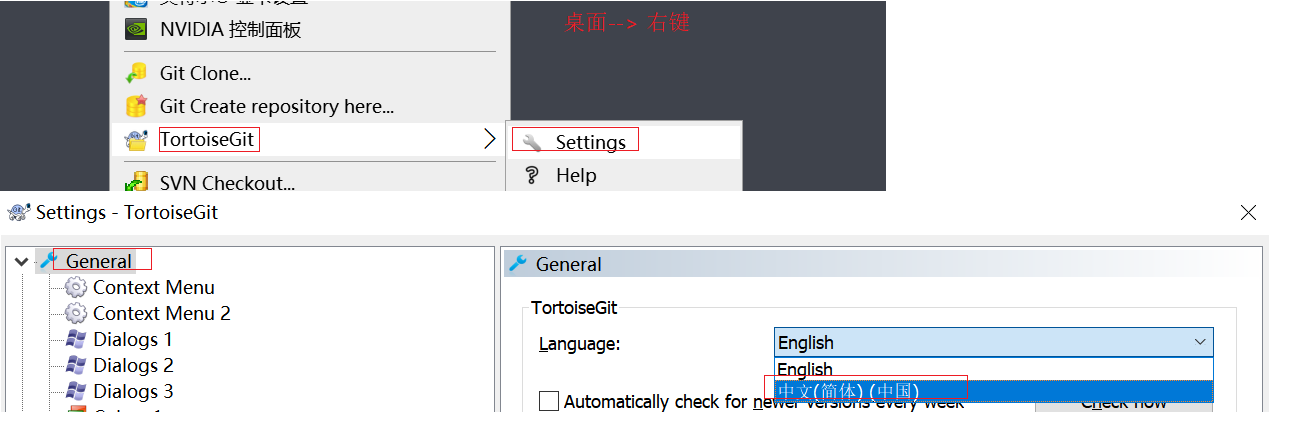The width and height of the screenshot is (1309, 430).
Task: Click the Settings wrench icon in submenu
Action: pyautogui.click(x=532, y=142)
